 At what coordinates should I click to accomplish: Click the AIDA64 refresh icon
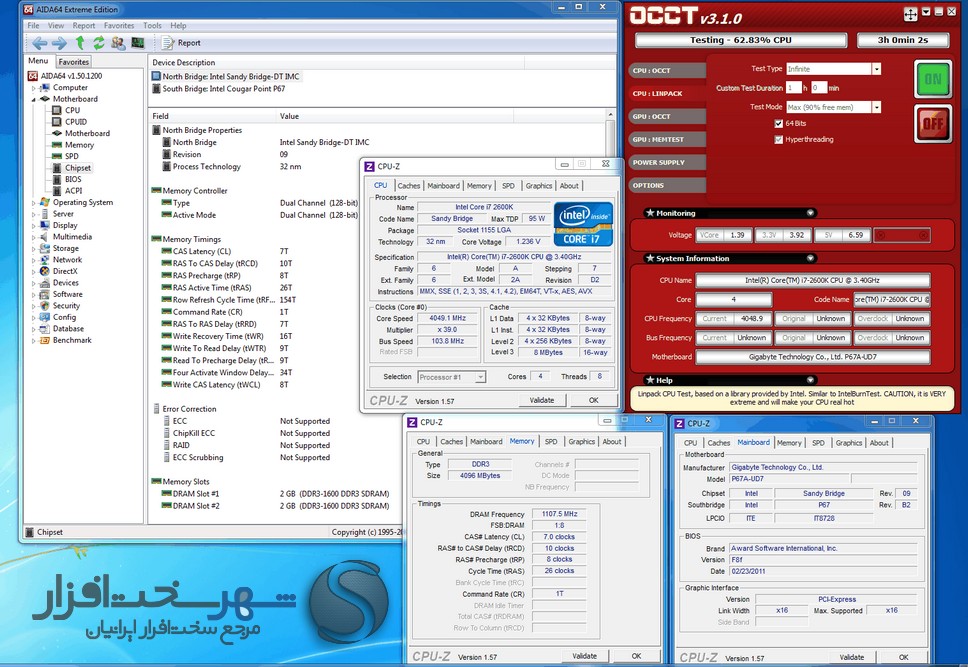[99, 43]
